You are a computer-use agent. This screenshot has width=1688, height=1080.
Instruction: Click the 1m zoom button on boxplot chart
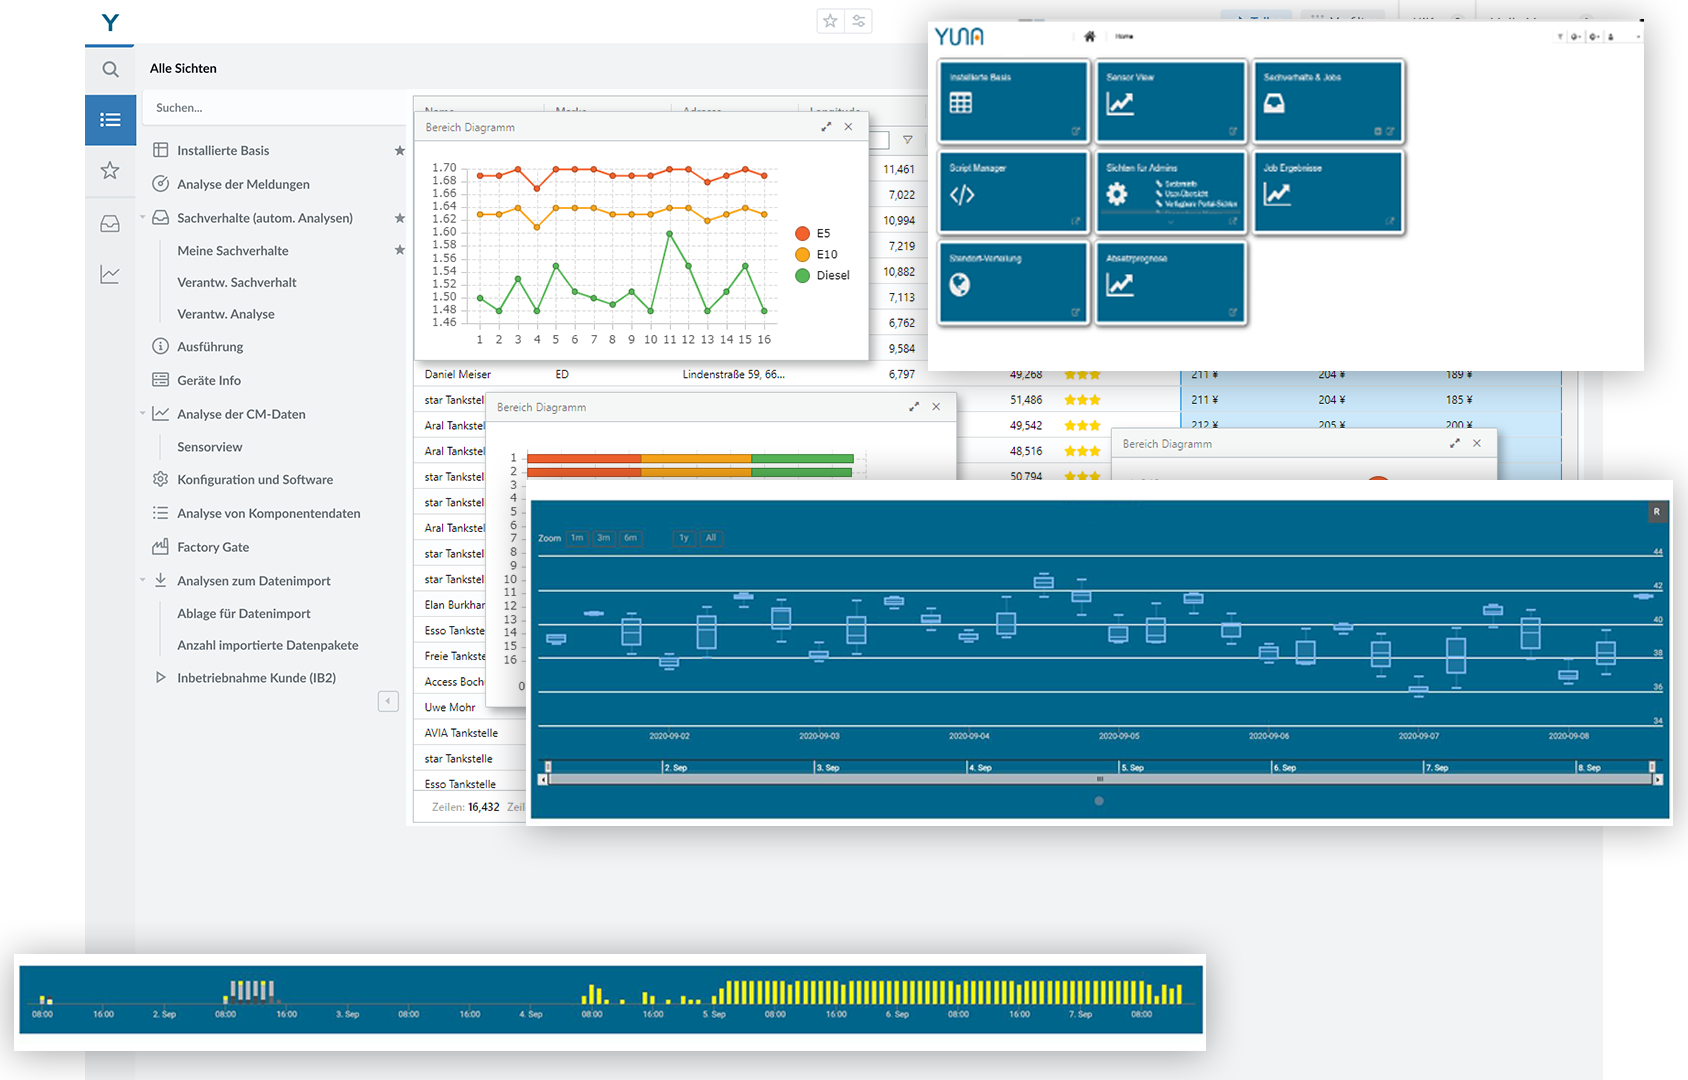tap(577, 538)
